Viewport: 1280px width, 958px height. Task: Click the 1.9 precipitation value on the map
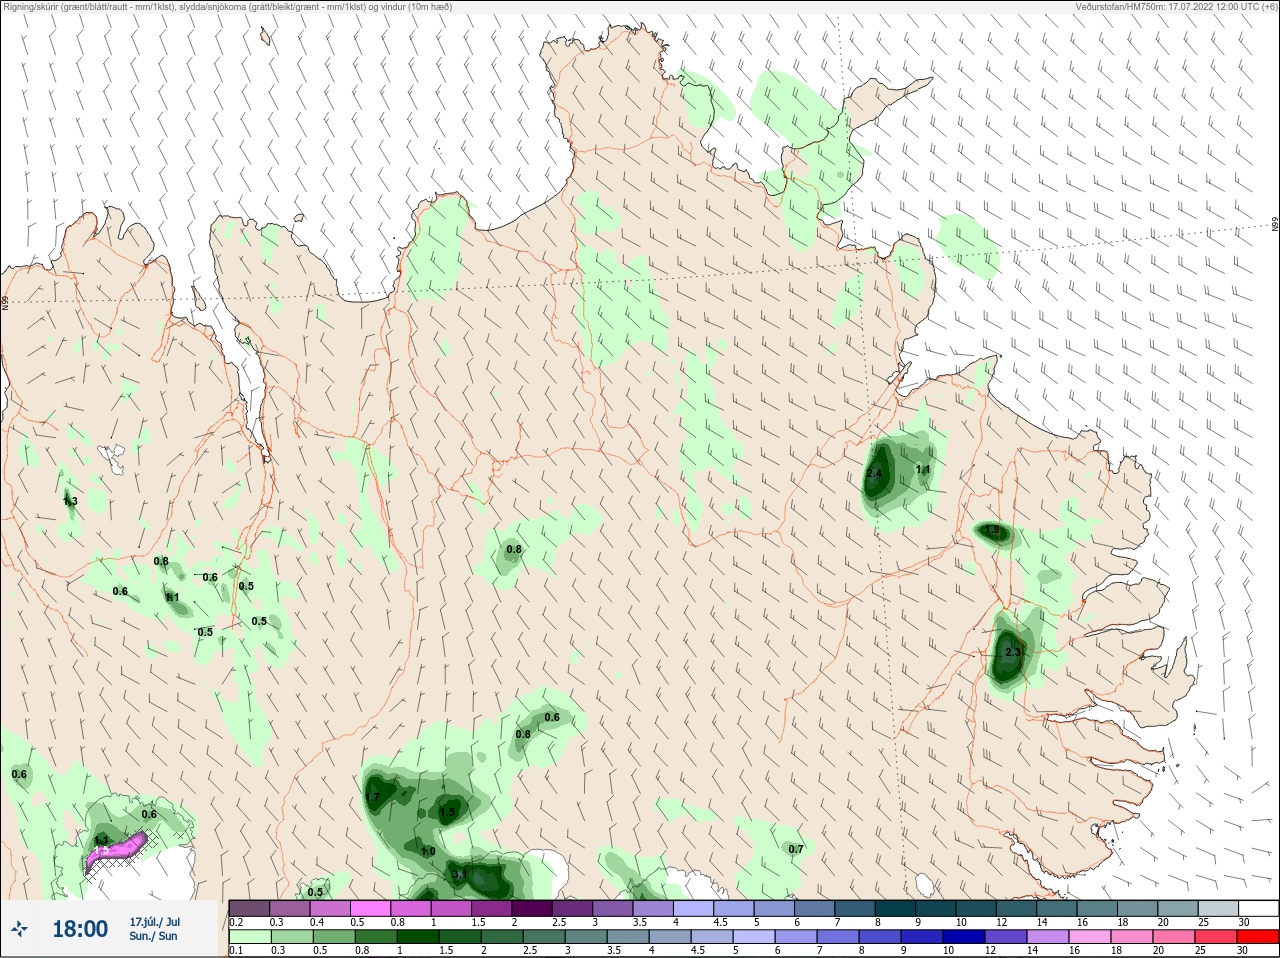(x=993, y=530)
